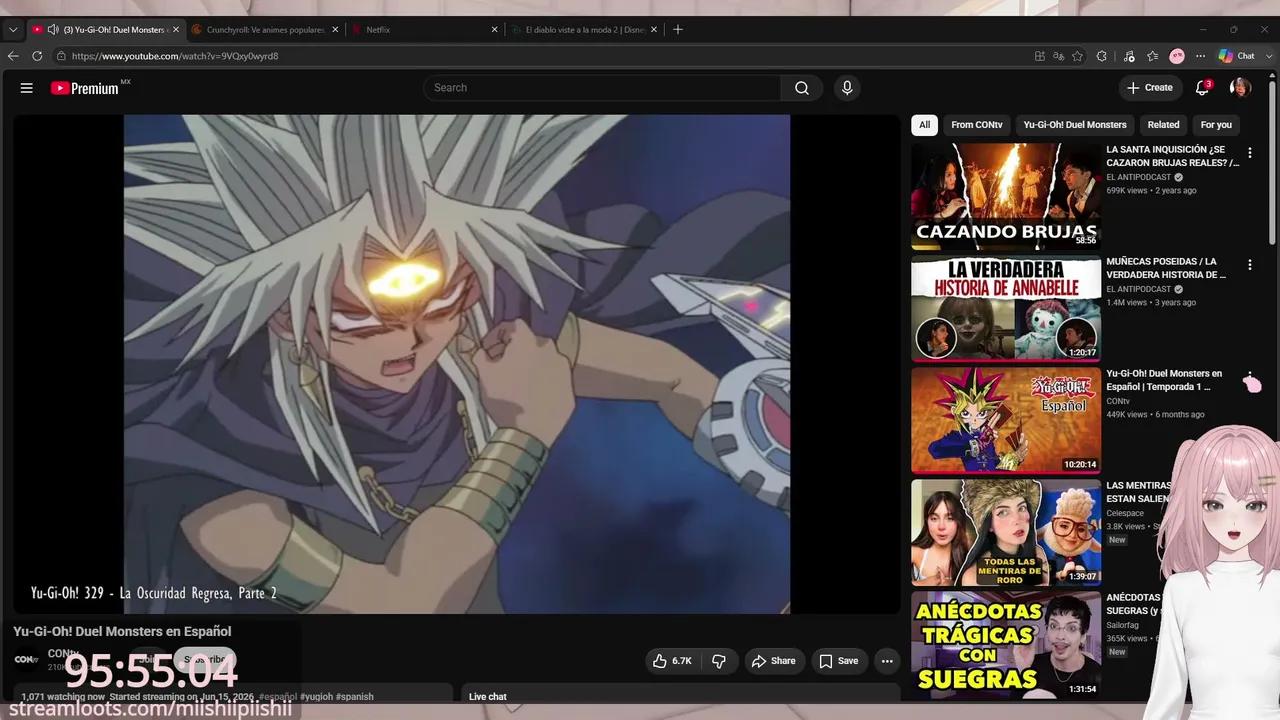The image size is (1280, 720).
Task: Open more actions for the video
Action: (x=887, y=661)
